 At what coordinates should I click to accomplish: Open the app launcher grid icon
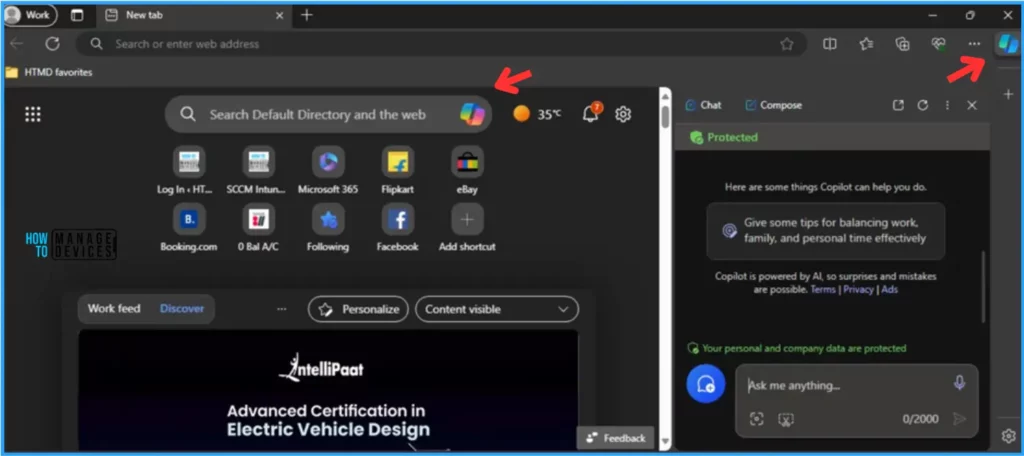pyautogui.click(x=33, y=114)
